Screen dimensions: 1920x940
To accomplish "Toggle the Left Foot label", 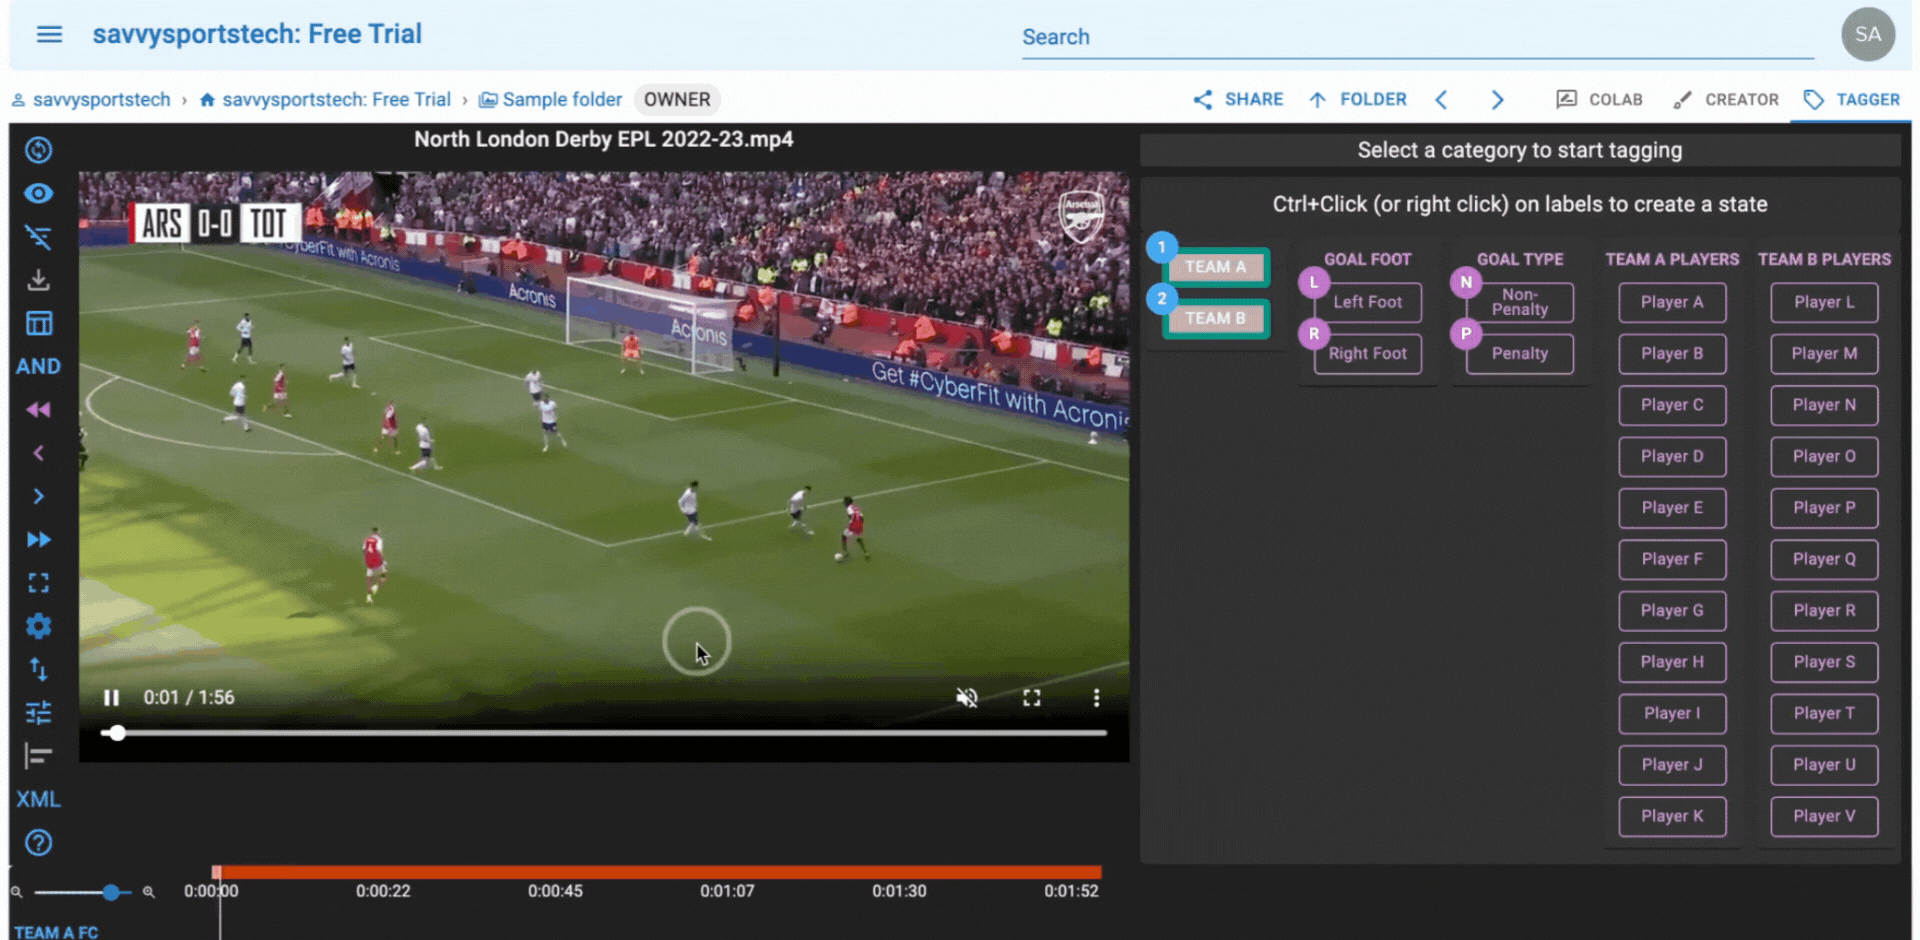I will tap(1367, 302).
